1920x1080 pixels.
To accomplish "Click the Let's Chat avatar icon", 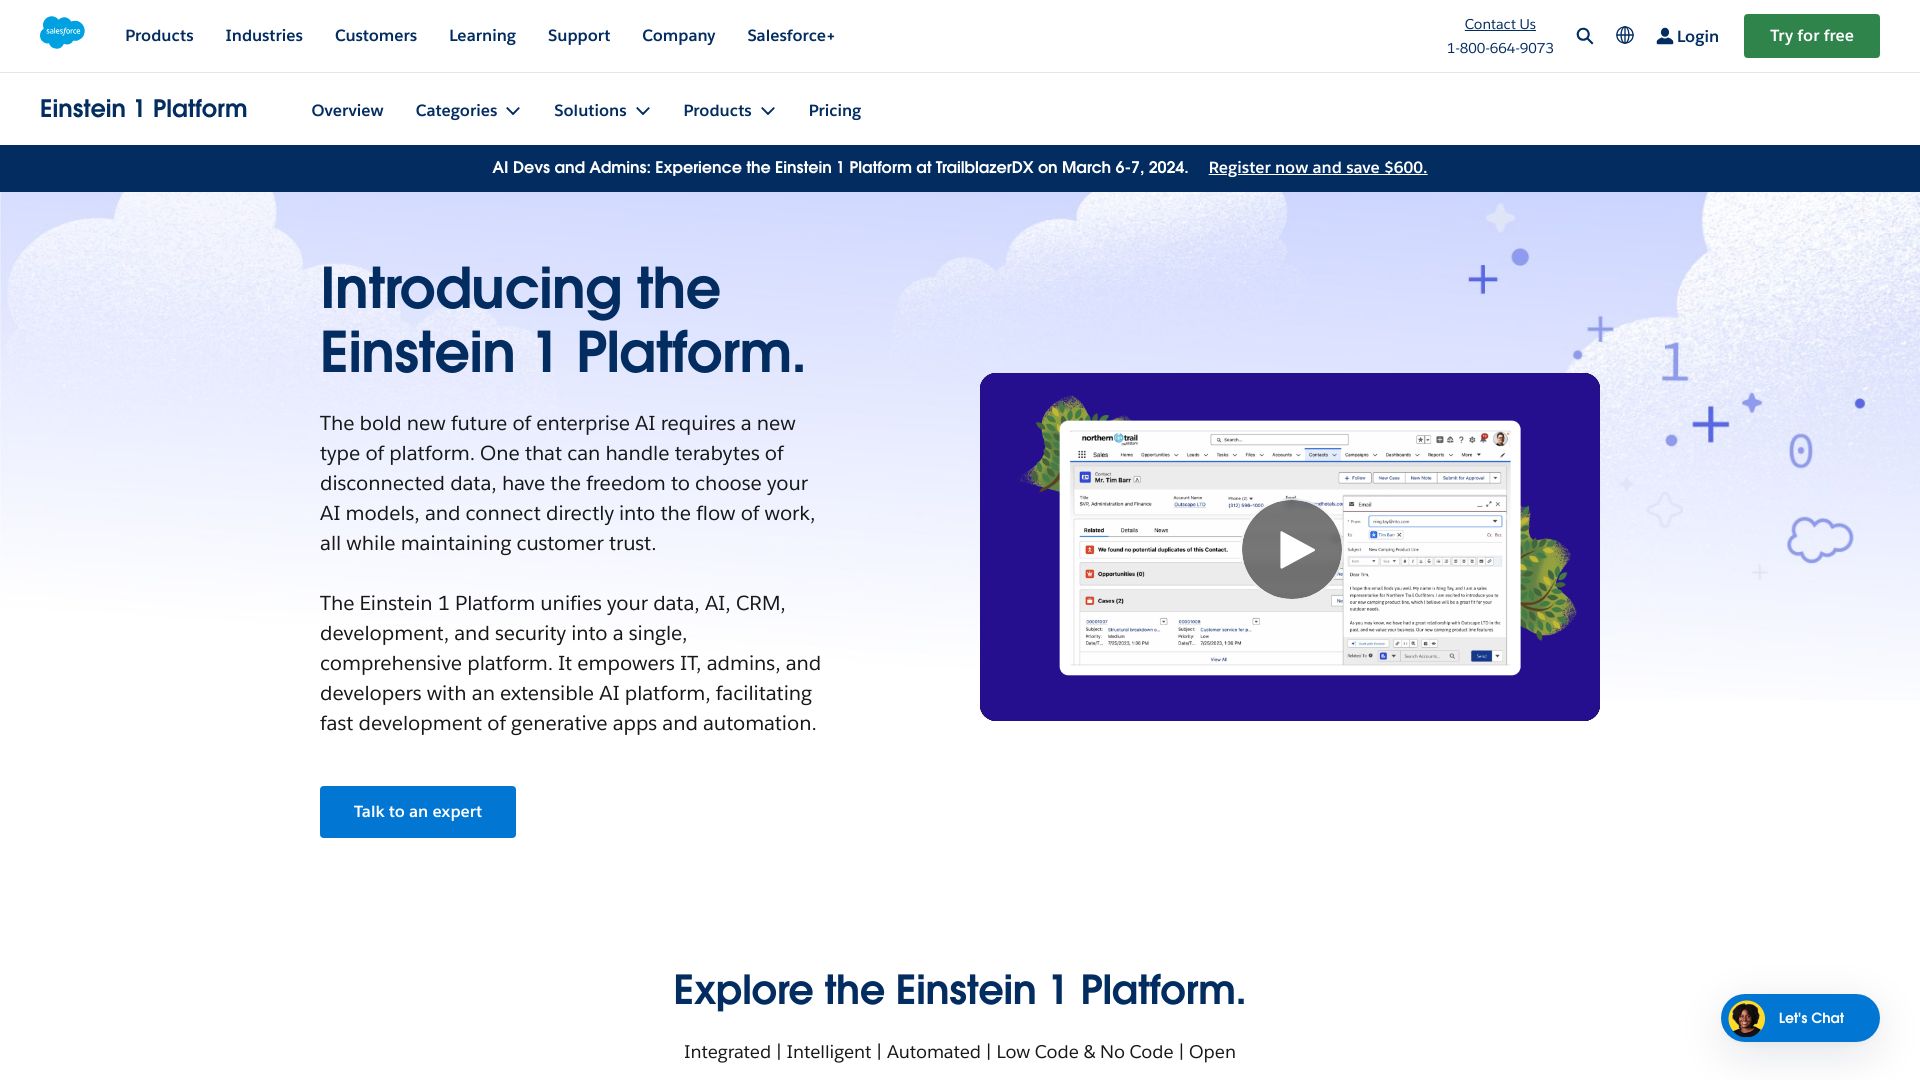I will click(1743, 1017).
